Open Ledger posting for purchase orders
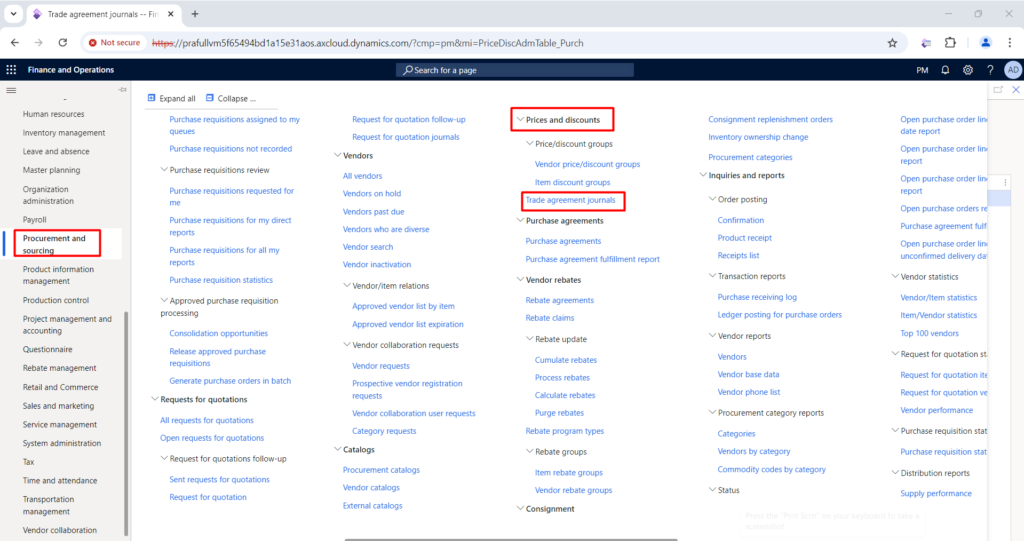The height and width of the screenshot is (541, 1024). (x=780, y=314)
